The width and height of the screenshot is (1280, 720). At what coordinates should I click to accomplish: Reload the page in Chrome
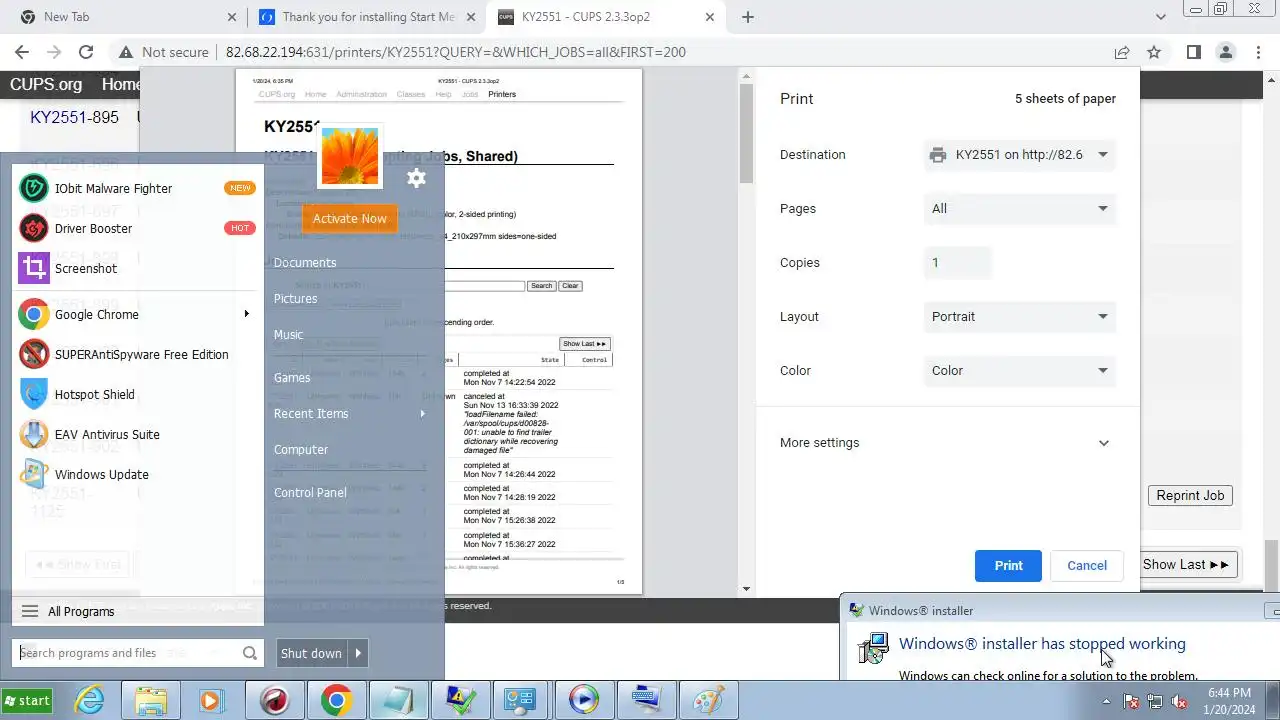86,52
